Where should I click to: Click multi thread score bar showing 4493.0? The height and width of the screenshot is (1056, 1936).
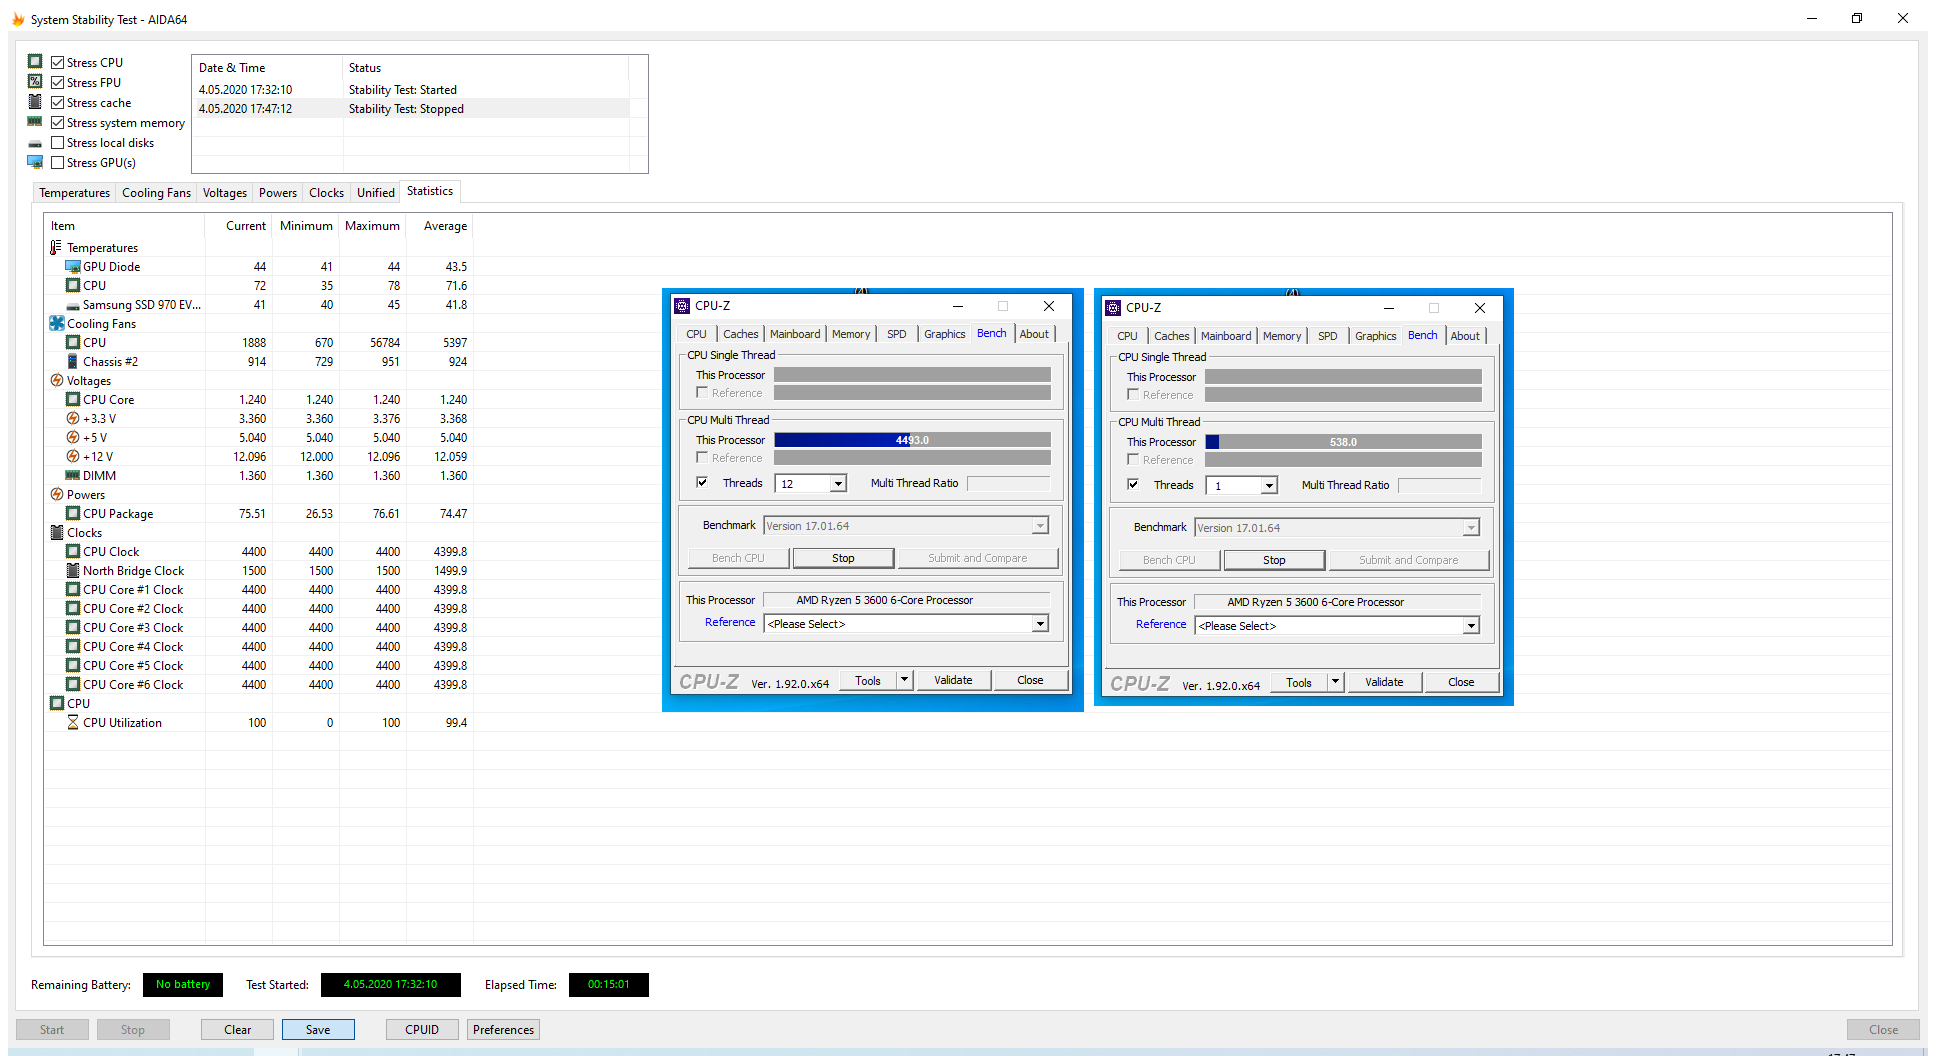[912, 440]
